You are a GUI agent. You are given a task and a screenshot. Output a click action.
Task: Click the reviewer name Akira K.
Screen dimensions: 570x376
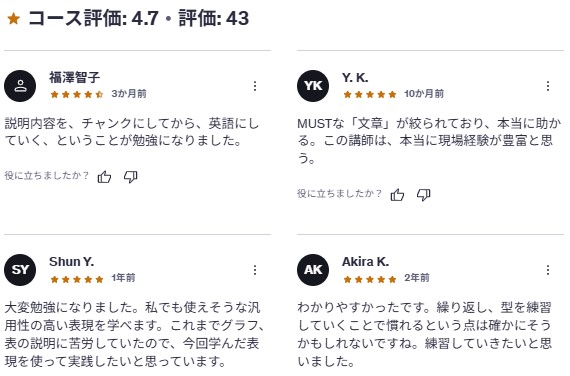pyautogui.click(x=365, y=261)
